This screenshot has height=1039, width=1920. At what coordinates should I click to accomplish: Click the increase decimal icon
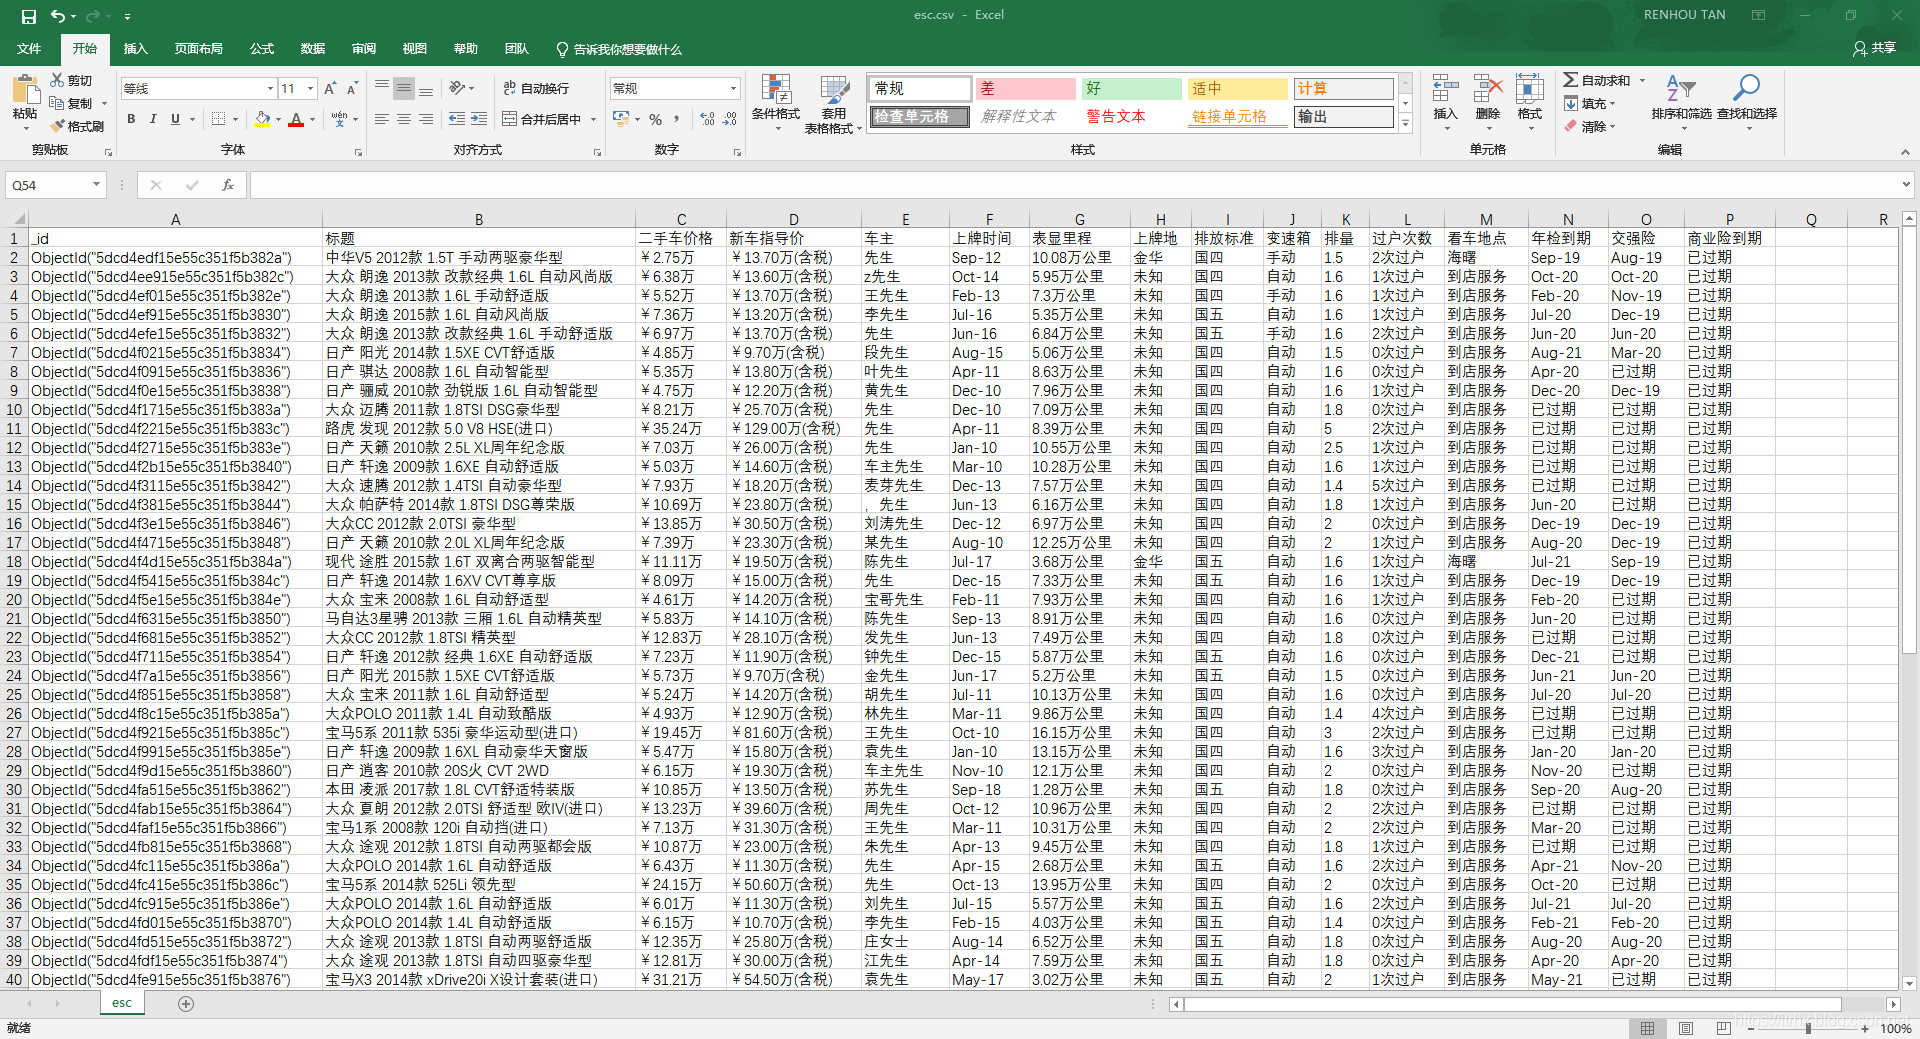pyautogui.click(x=708, y=119)
